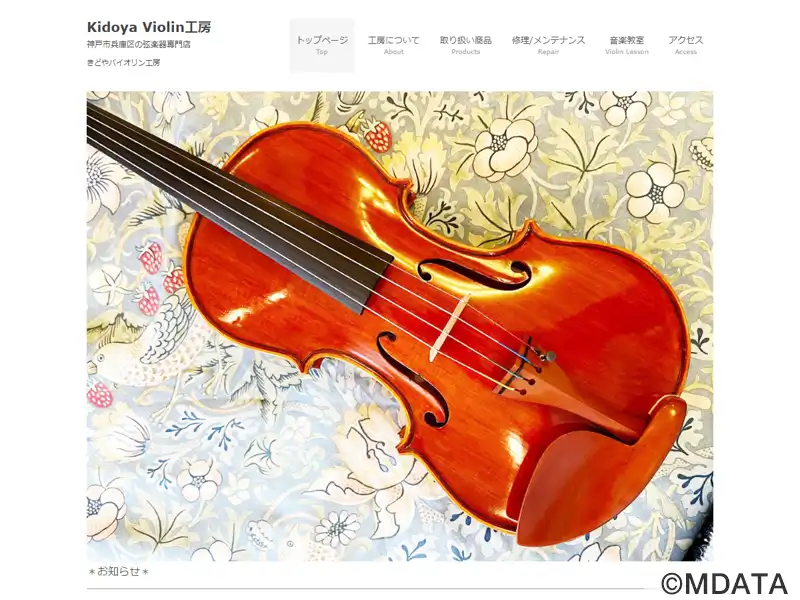Select the トップページ Top menu item
Viewport: 800px width, 600px height.
(322, 45)
